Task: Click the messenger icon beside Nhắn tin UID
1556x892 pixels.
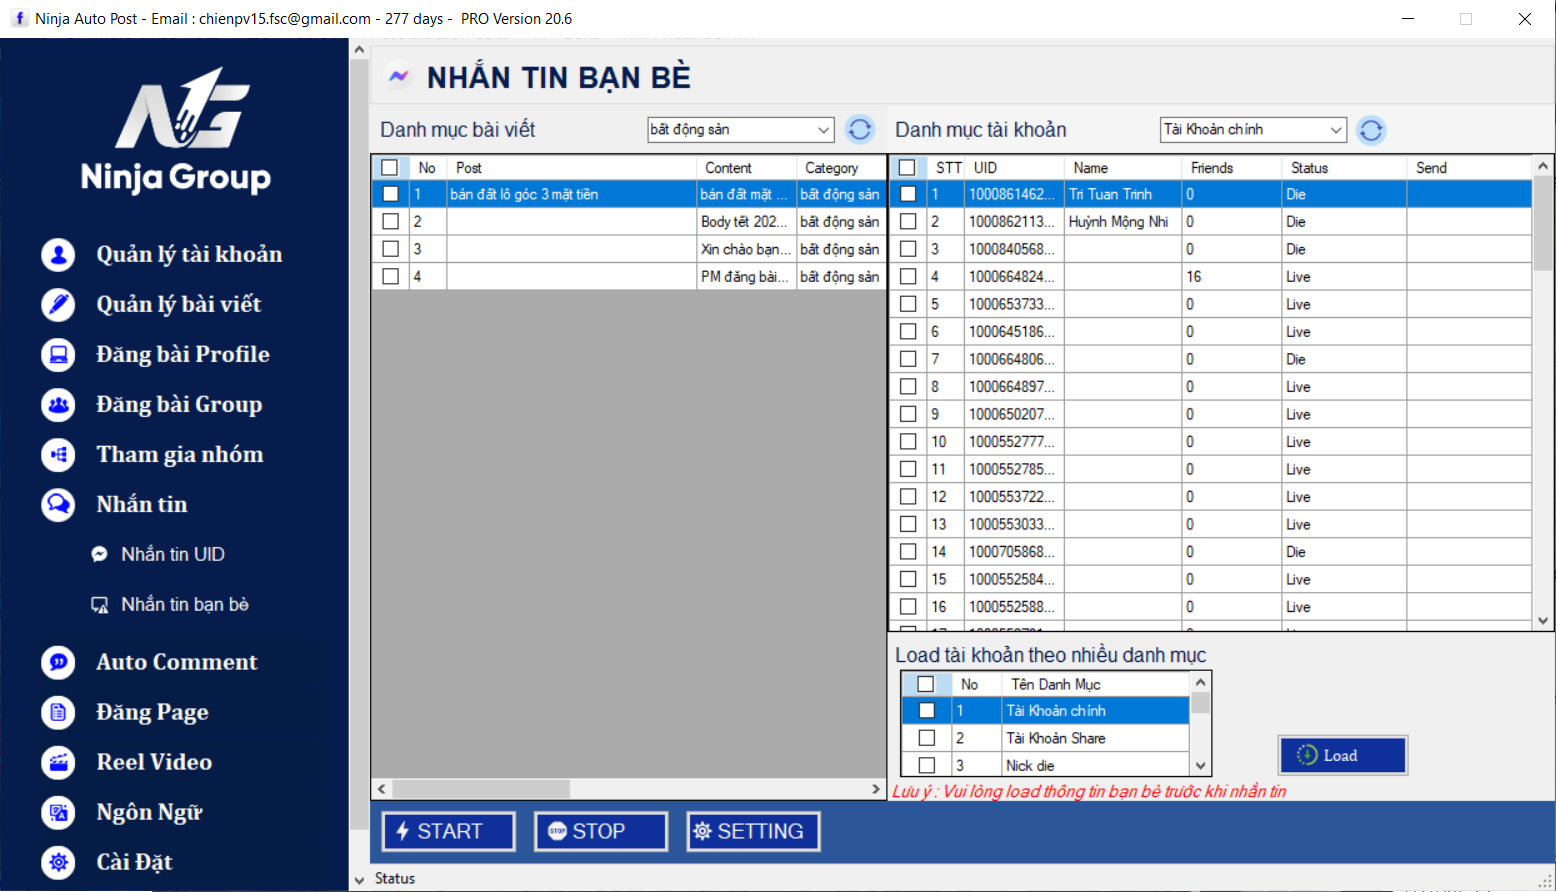Action: click(100, 554)
